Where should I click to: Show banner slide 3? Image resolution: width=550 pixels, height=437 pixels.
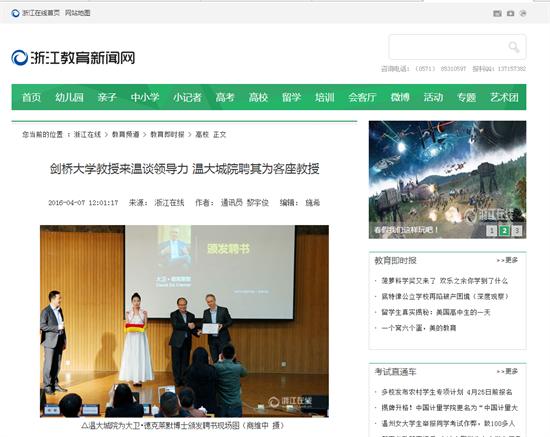[x=517, y=230]
